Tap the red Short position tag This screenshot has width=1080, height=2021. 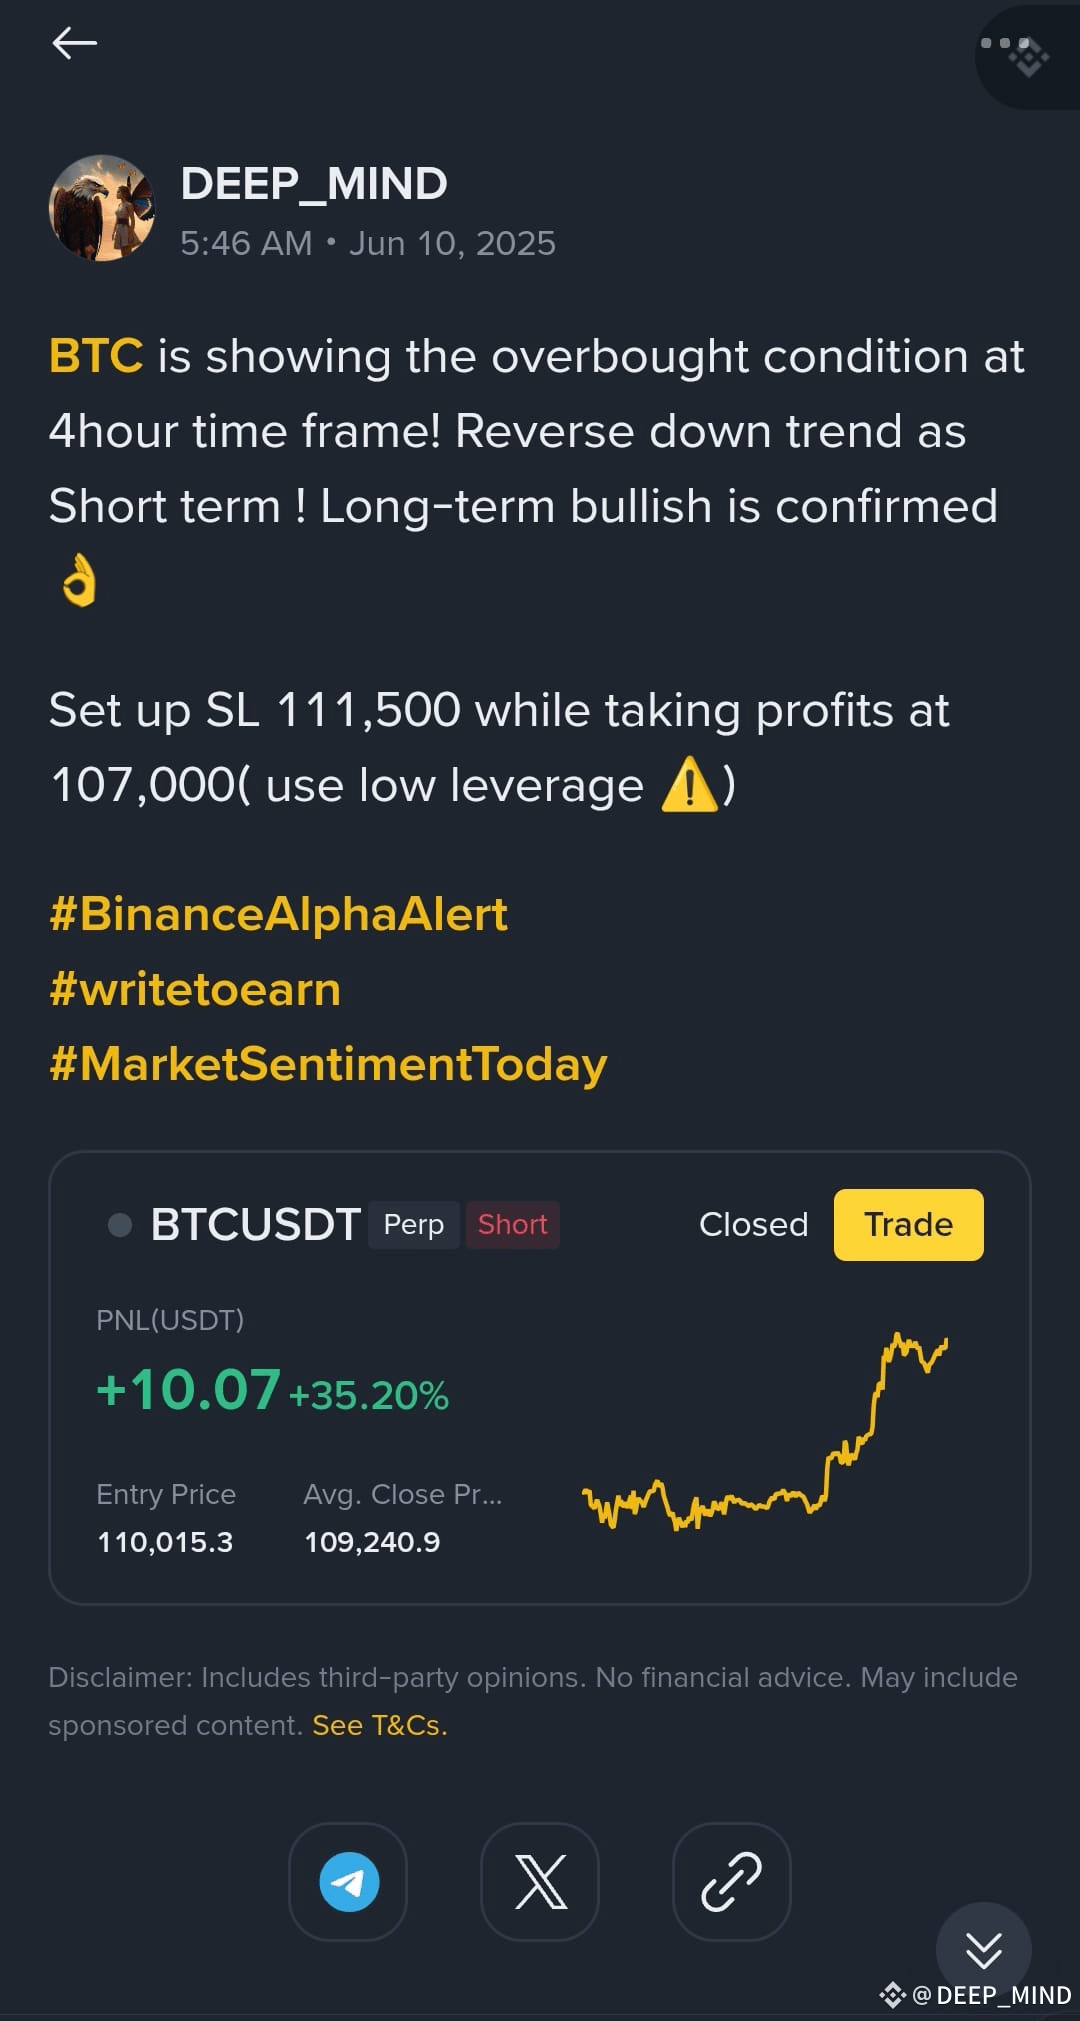pyautogui.click(x=512, y=1225)
